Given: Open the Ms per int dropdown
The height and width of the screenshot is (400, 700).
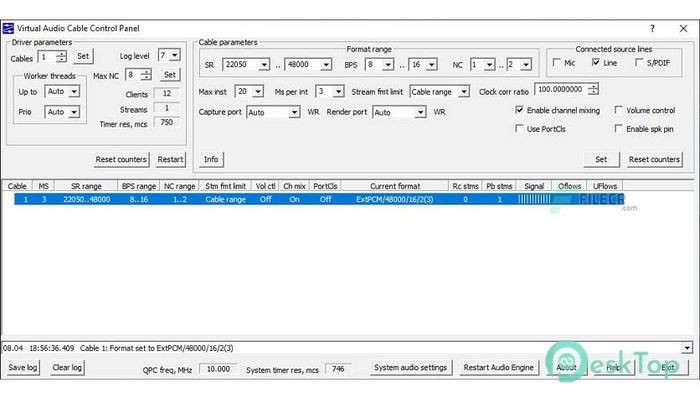Looking at the screenshot, I should (338, 92).
